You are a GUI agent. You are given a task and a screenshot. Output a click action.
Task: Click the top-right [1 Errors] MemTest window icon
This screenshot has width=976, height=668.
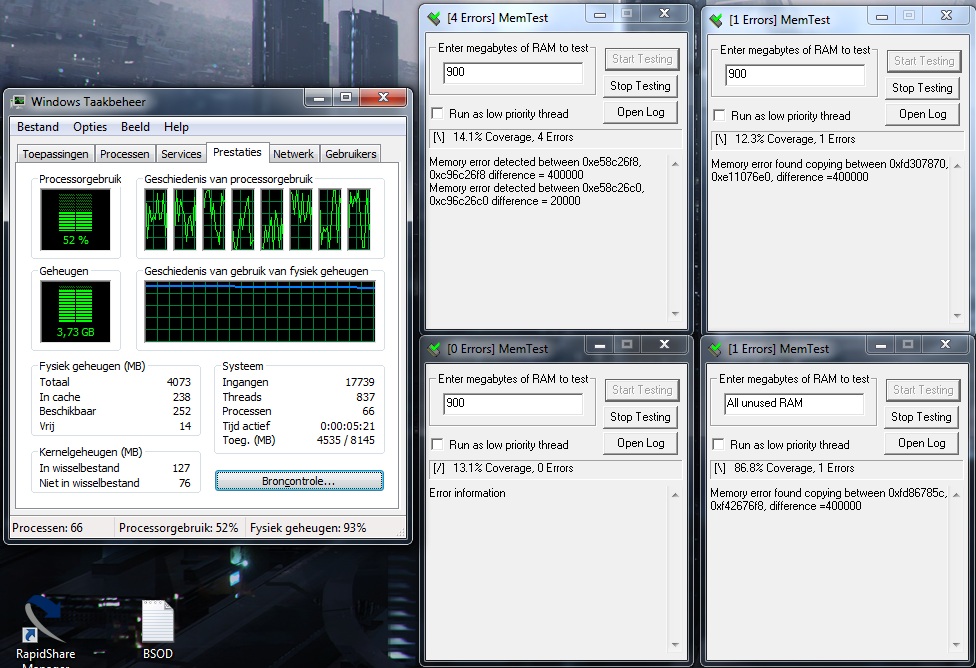click(x=716, y=20)
